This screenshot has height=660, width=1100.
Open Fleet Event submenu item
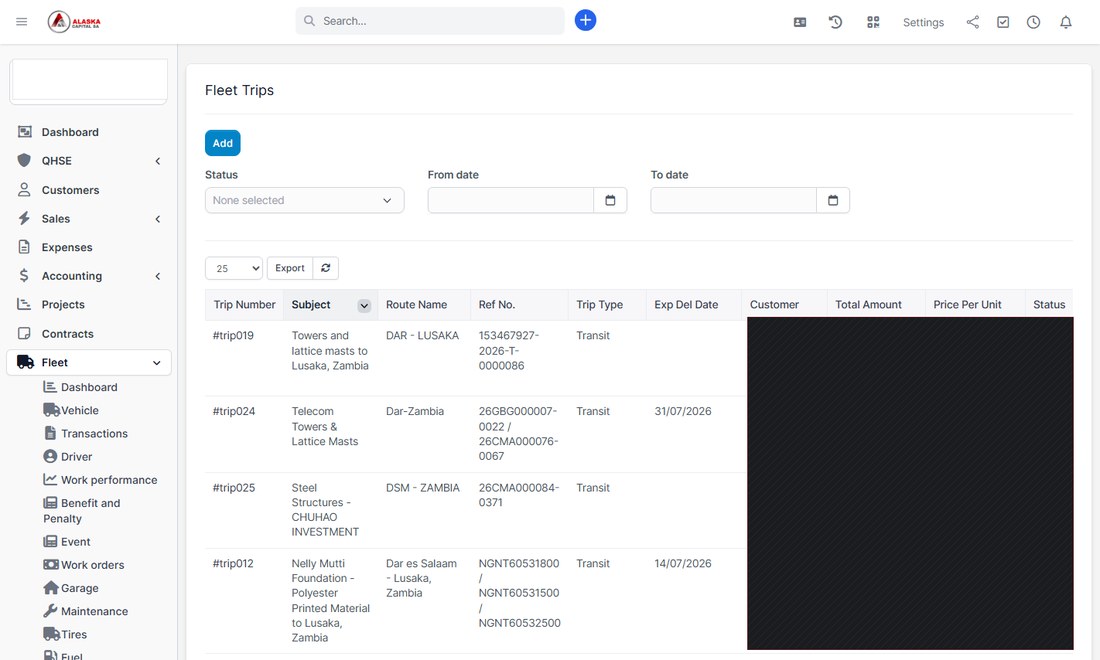tap(67, 541)
